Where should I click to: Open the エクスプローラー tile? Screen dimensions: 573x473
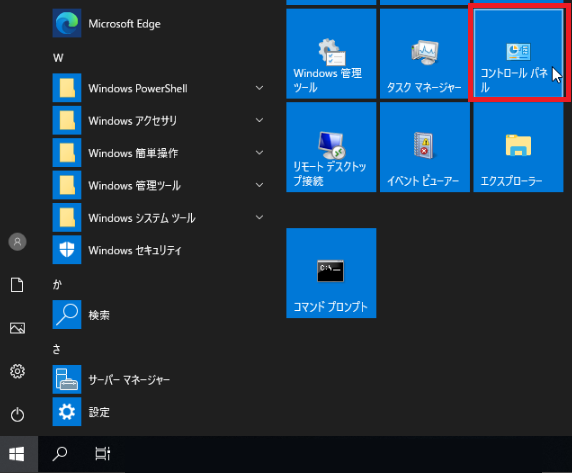[518, 147]
